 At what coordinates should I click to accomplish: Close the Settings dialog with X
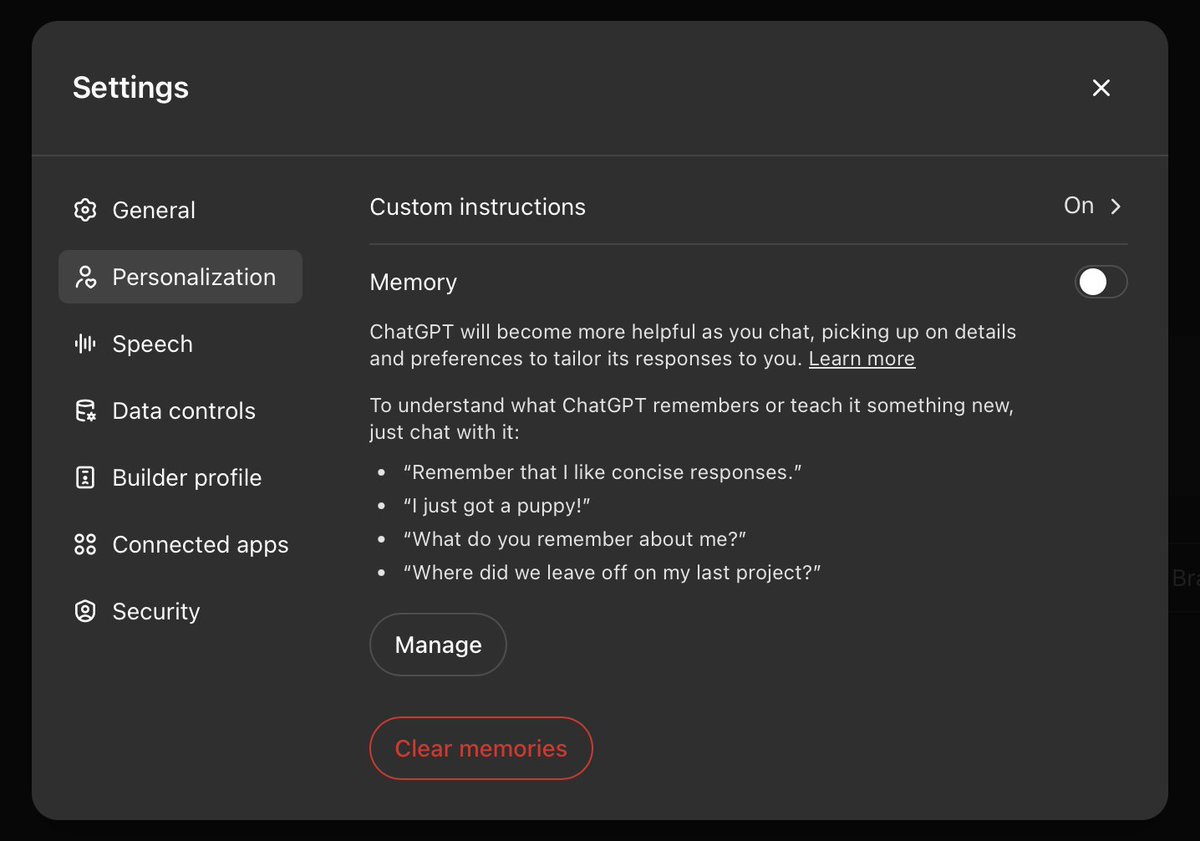(1101, 88)
